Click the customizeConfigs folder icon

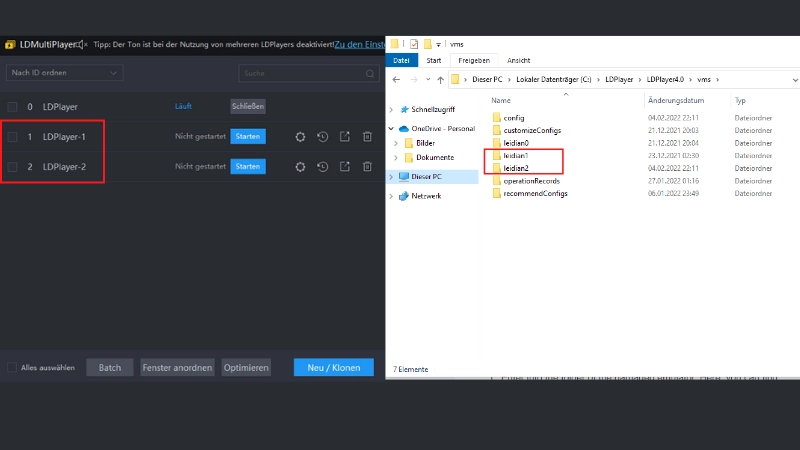[497, 130]
